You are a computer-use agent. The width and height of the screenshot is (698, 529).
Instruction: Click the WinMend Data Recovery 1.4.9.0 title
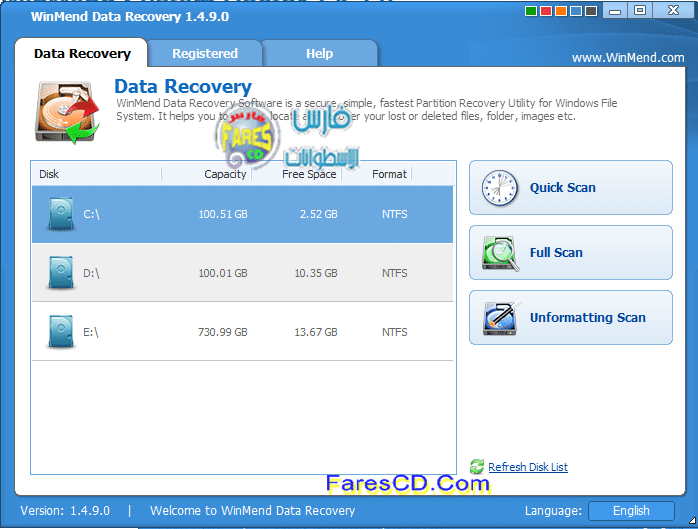[130, 17]
